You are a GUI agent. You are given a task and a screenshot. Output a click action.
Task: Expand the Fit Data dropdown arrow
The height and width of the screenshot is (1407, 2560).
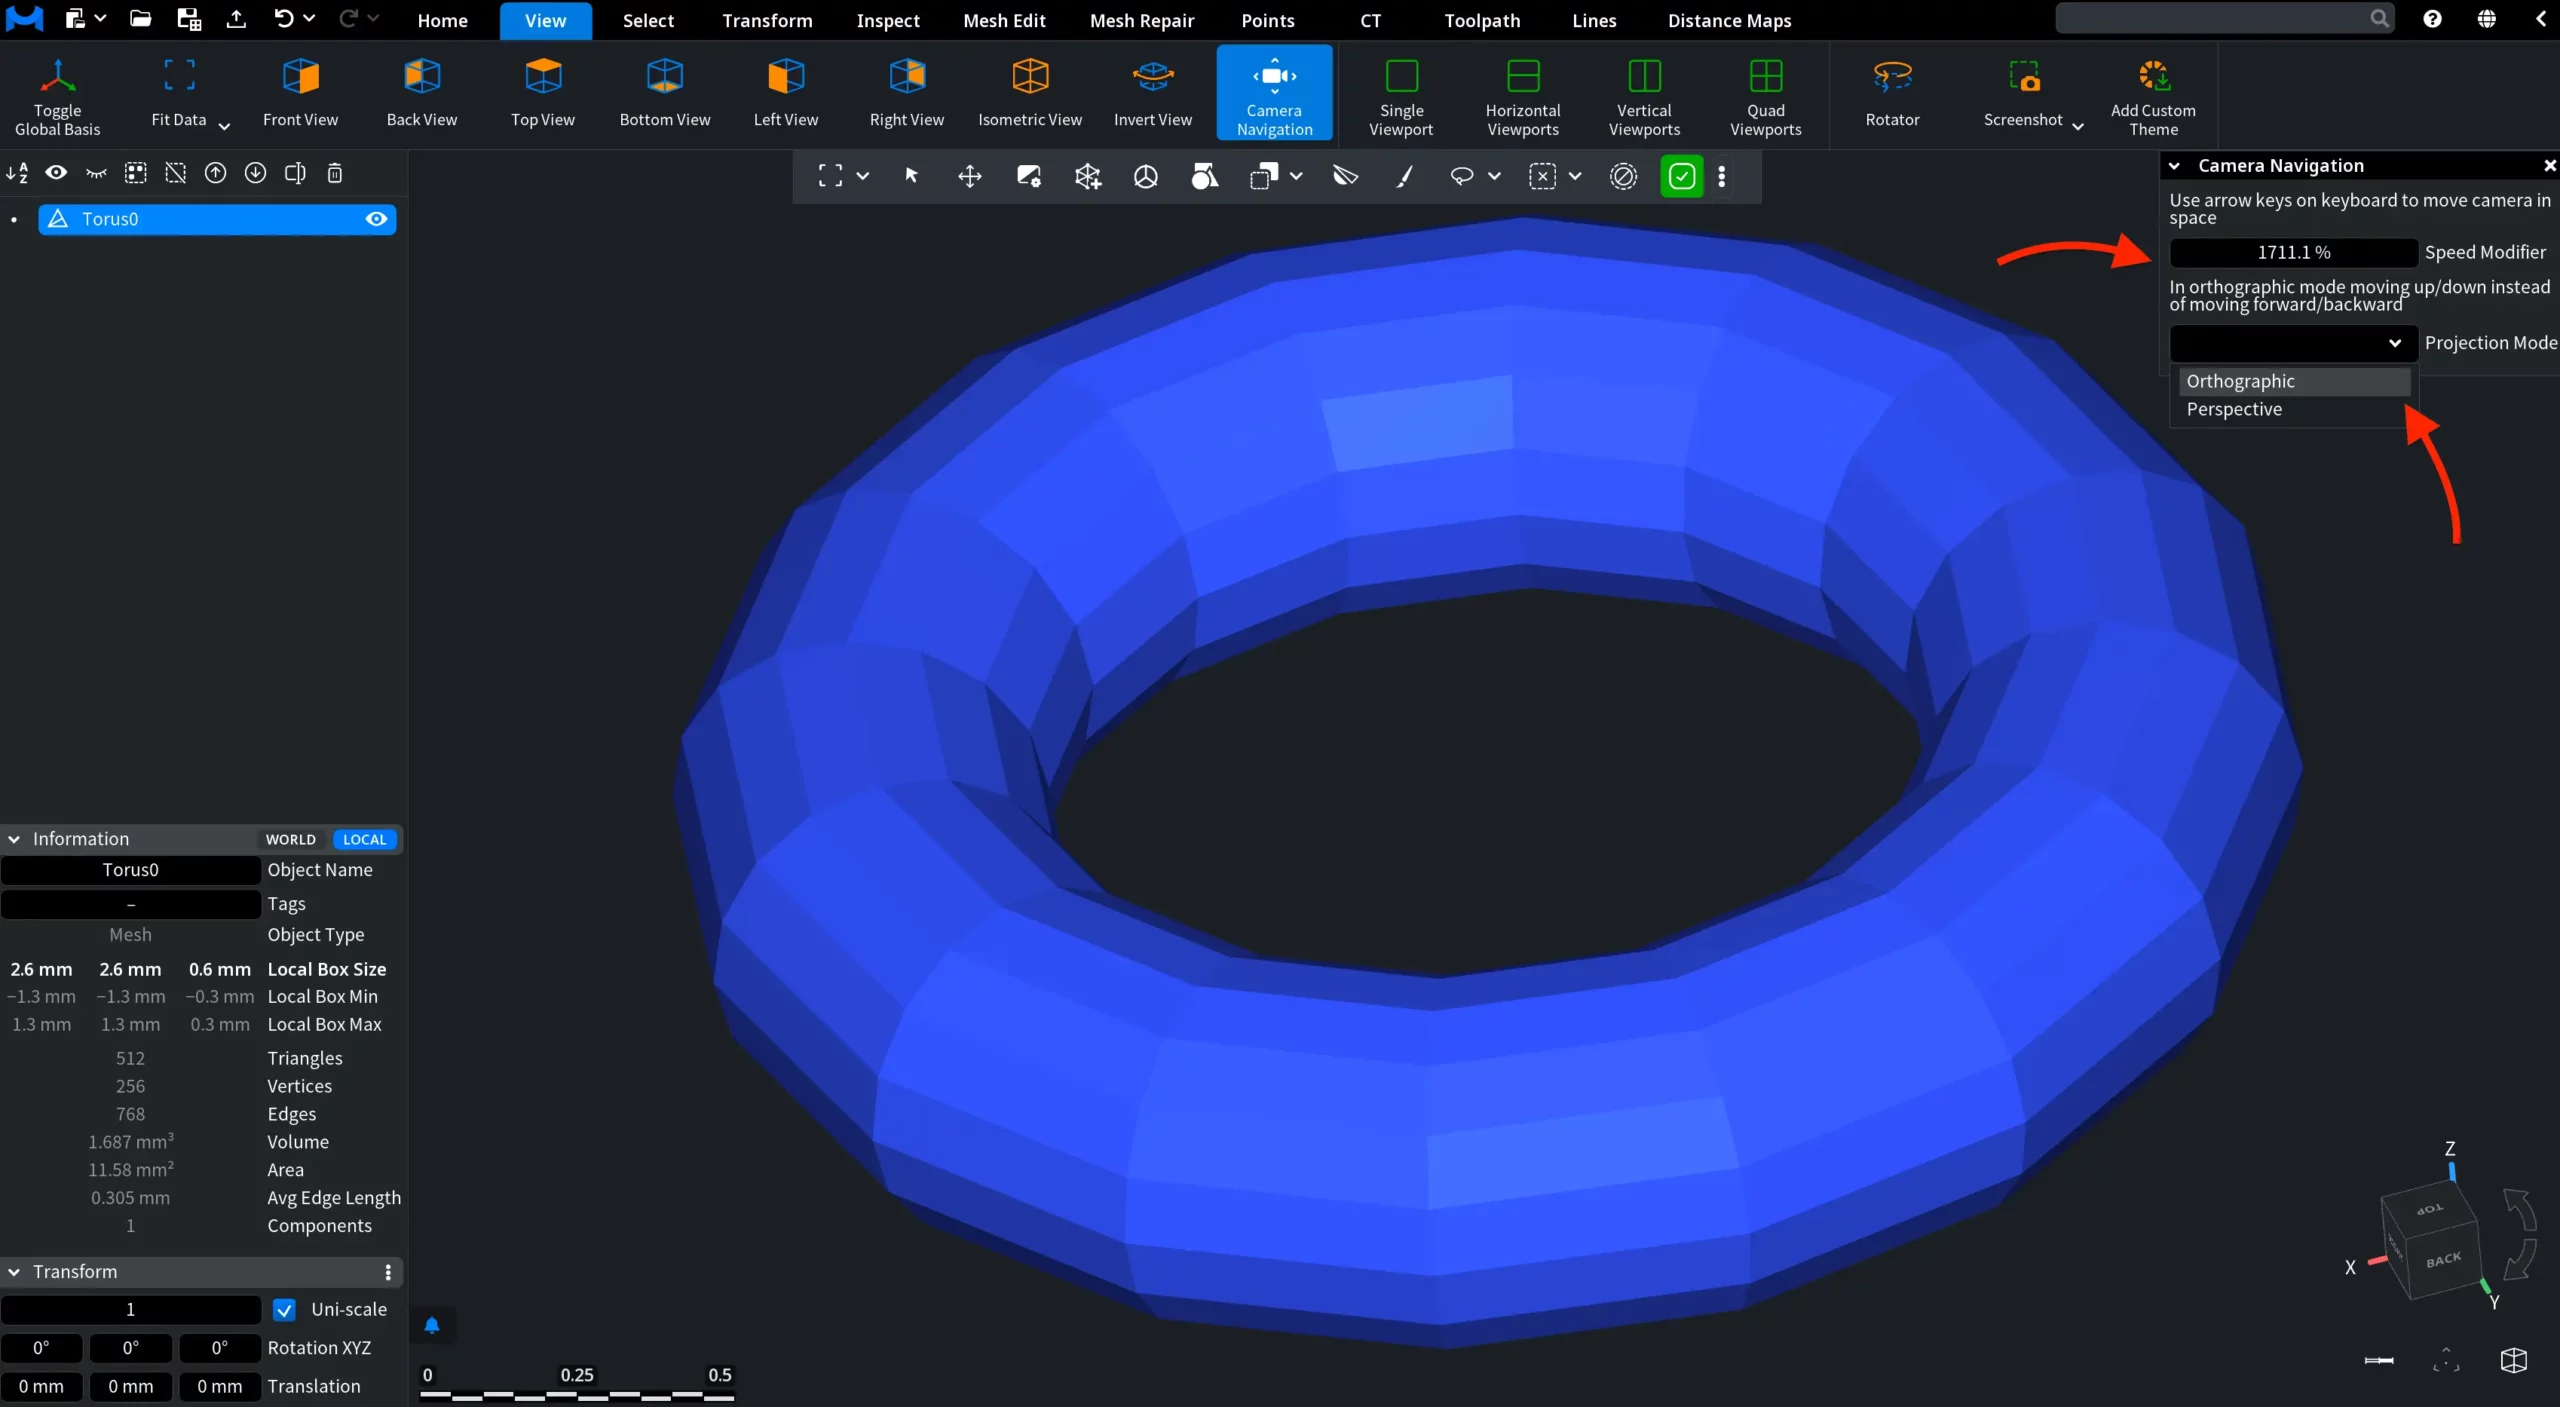click(224, 126)
